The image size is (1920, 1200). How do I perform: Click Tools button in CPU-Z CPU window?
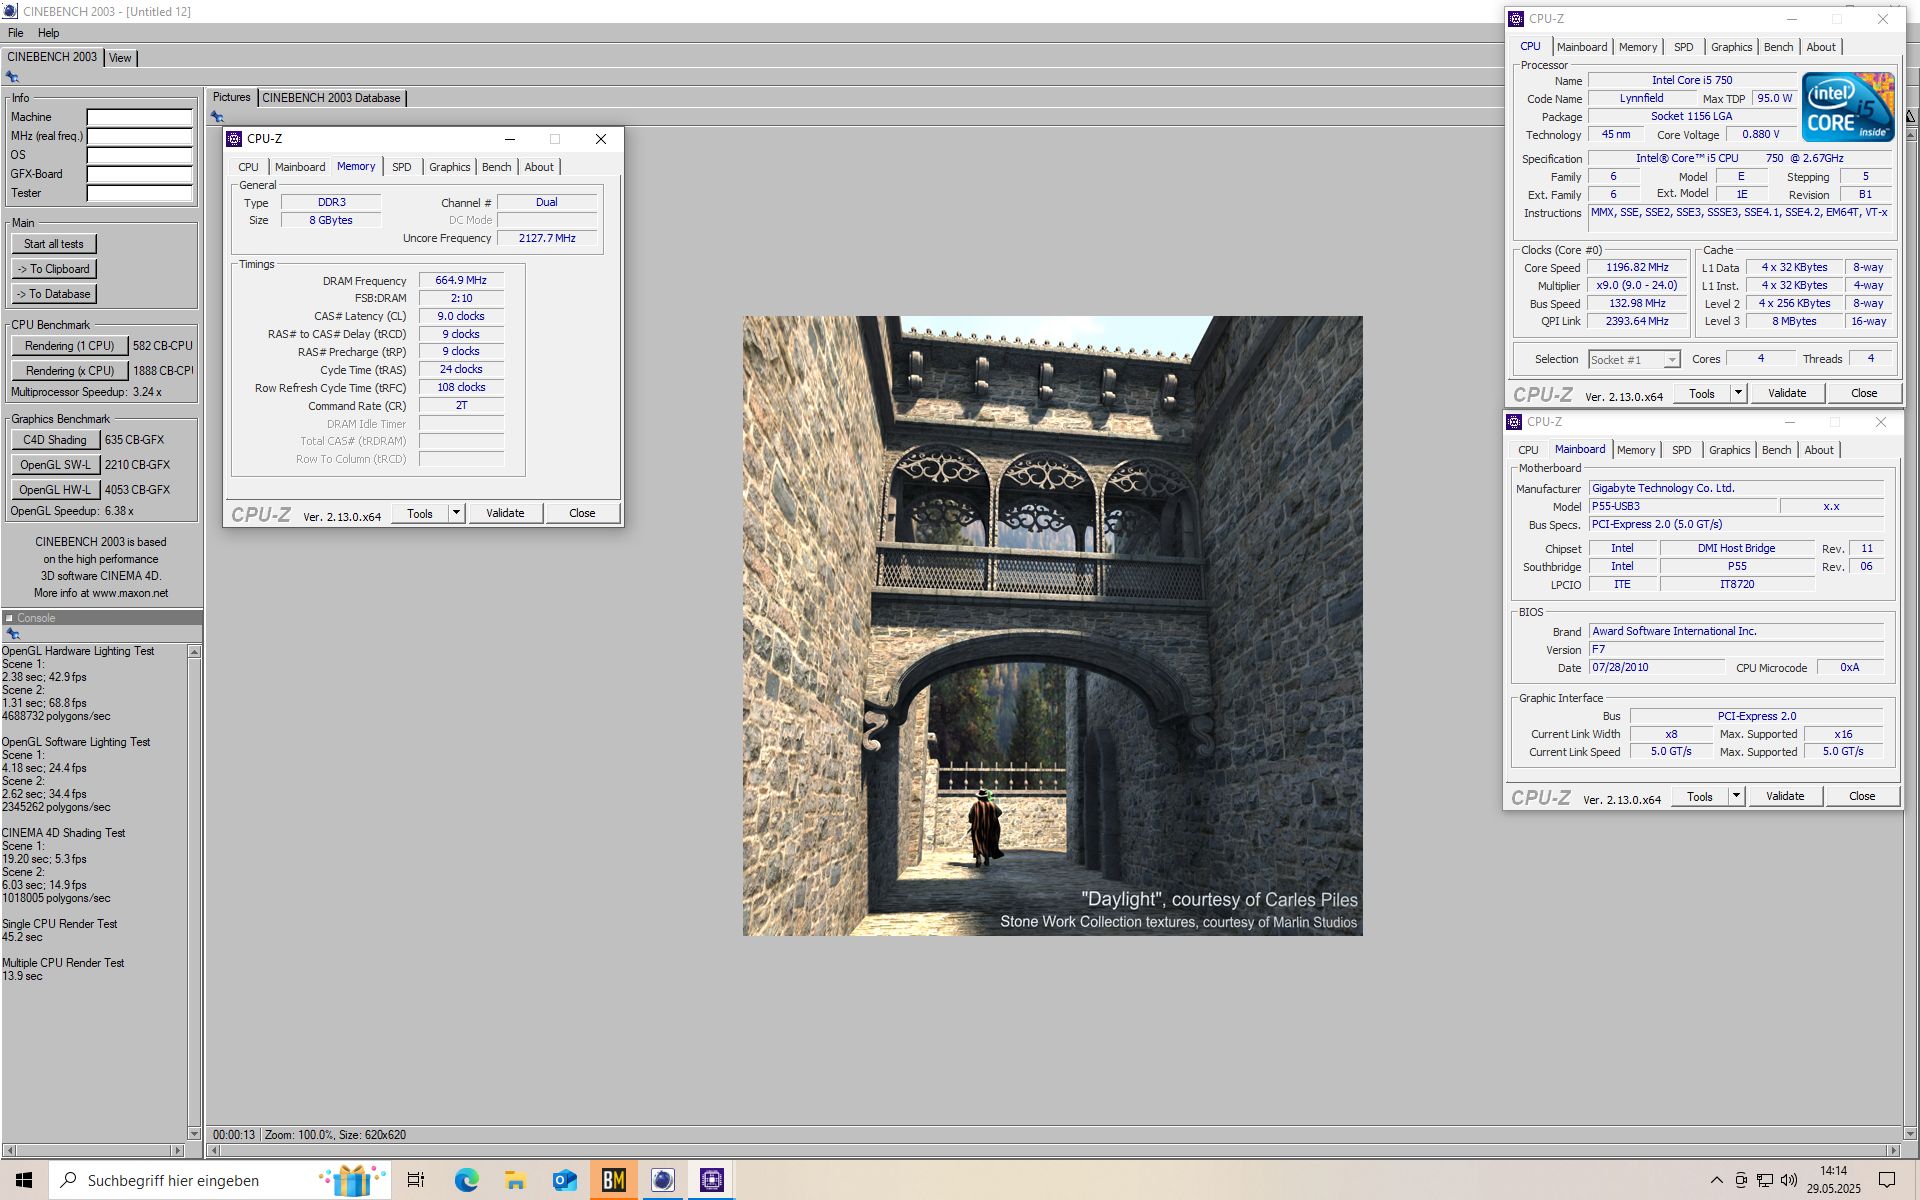[x=1702, y=393]
